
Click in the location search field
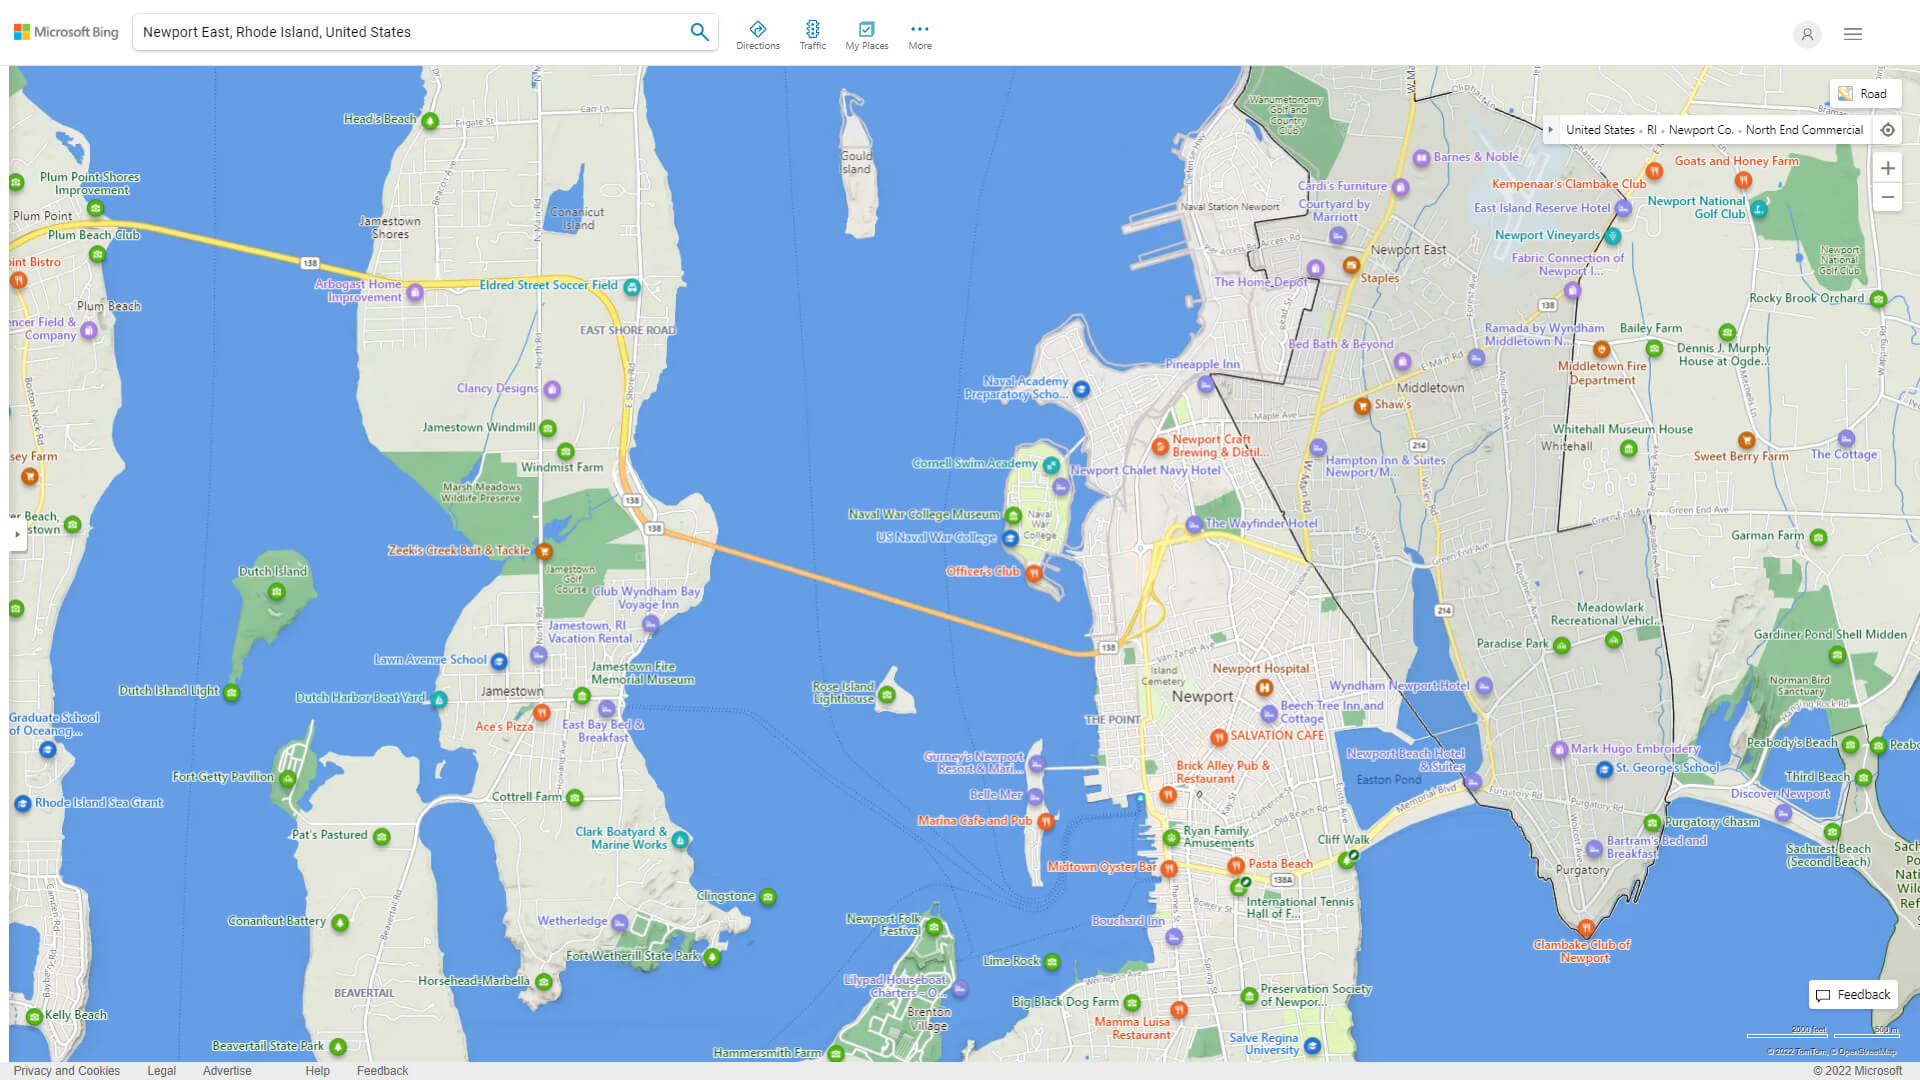[x=410, y=32]
